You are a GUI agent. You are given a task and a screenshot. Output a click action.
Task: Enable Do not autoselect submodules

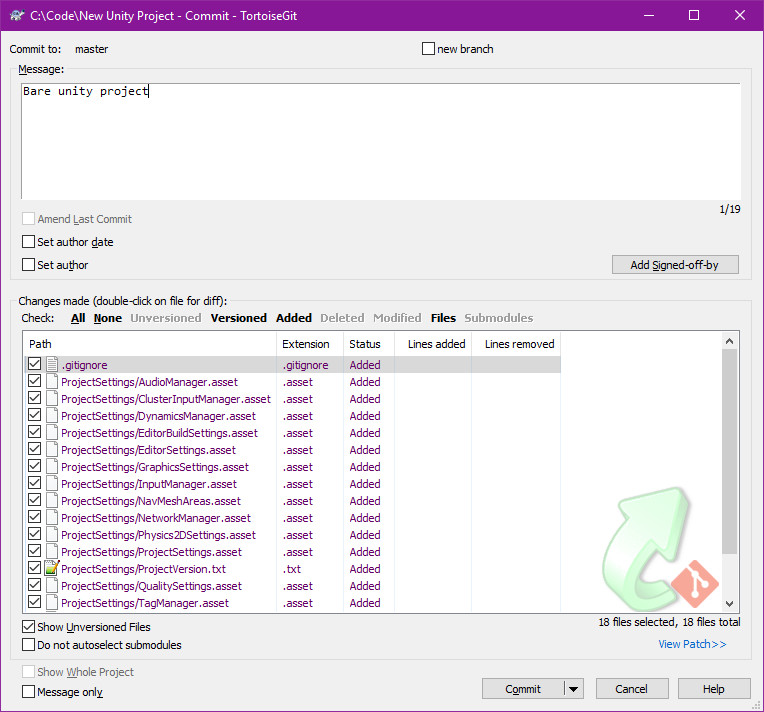pyautogui.click(x=29, y=645)
